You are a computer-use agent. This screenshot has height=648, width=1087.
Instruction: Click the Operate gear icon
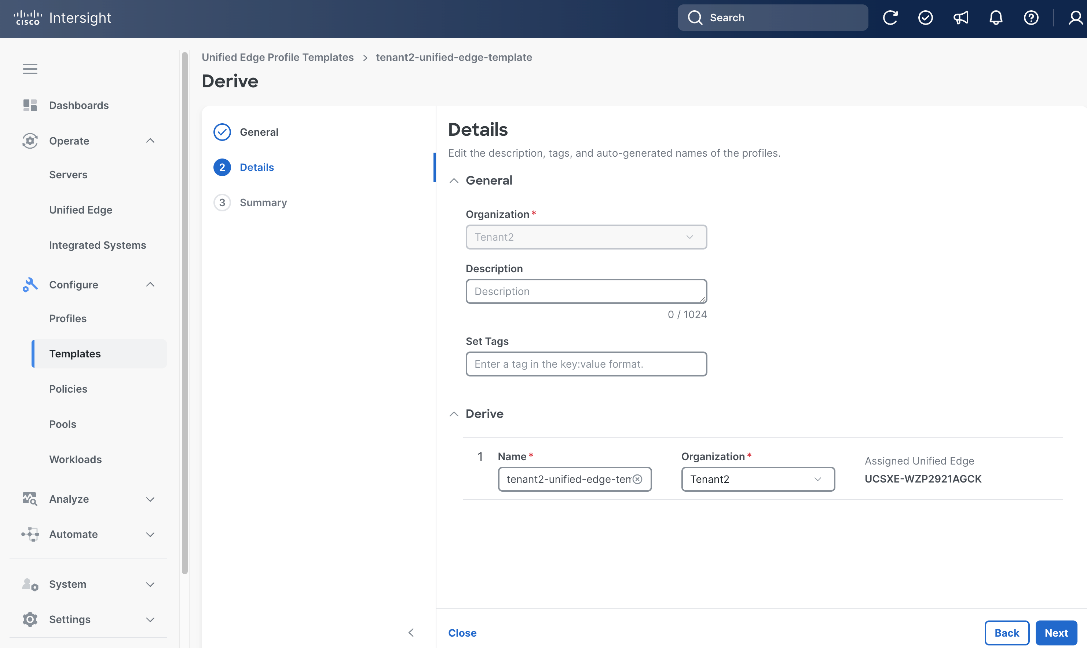pyautogui.click(x=30, y=141)
